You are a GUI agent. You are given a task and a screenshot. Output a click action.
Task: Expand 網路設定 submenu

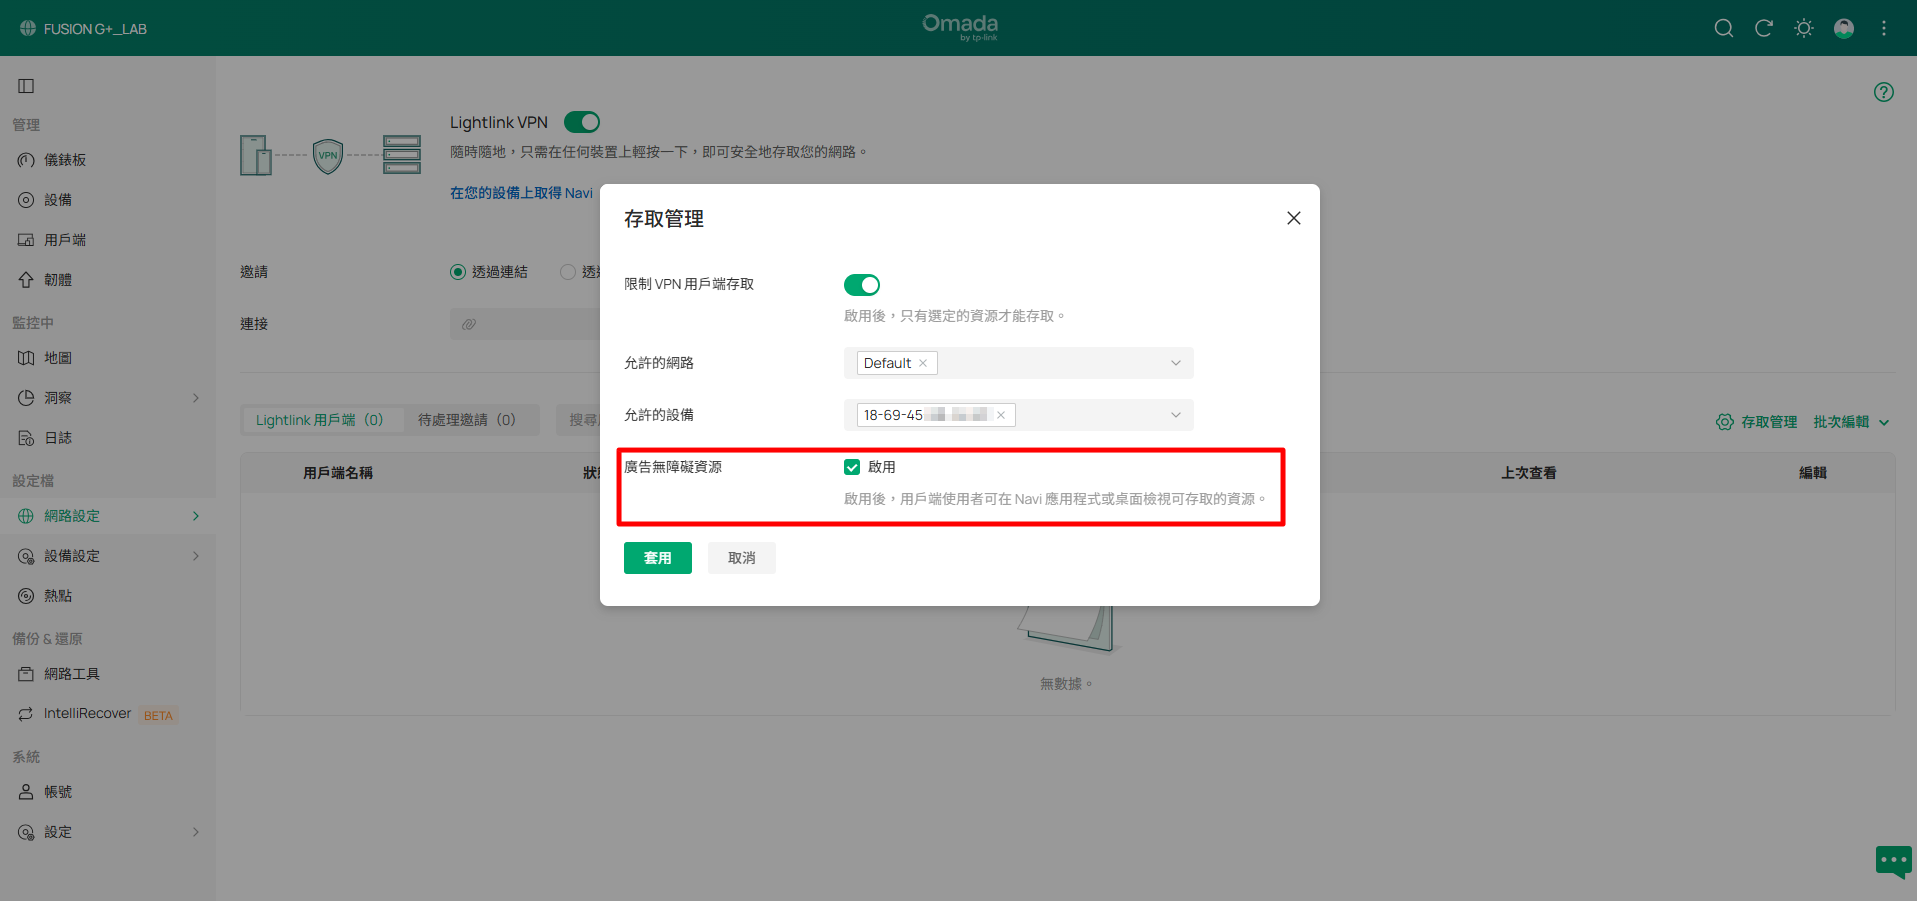click(196, 516)
